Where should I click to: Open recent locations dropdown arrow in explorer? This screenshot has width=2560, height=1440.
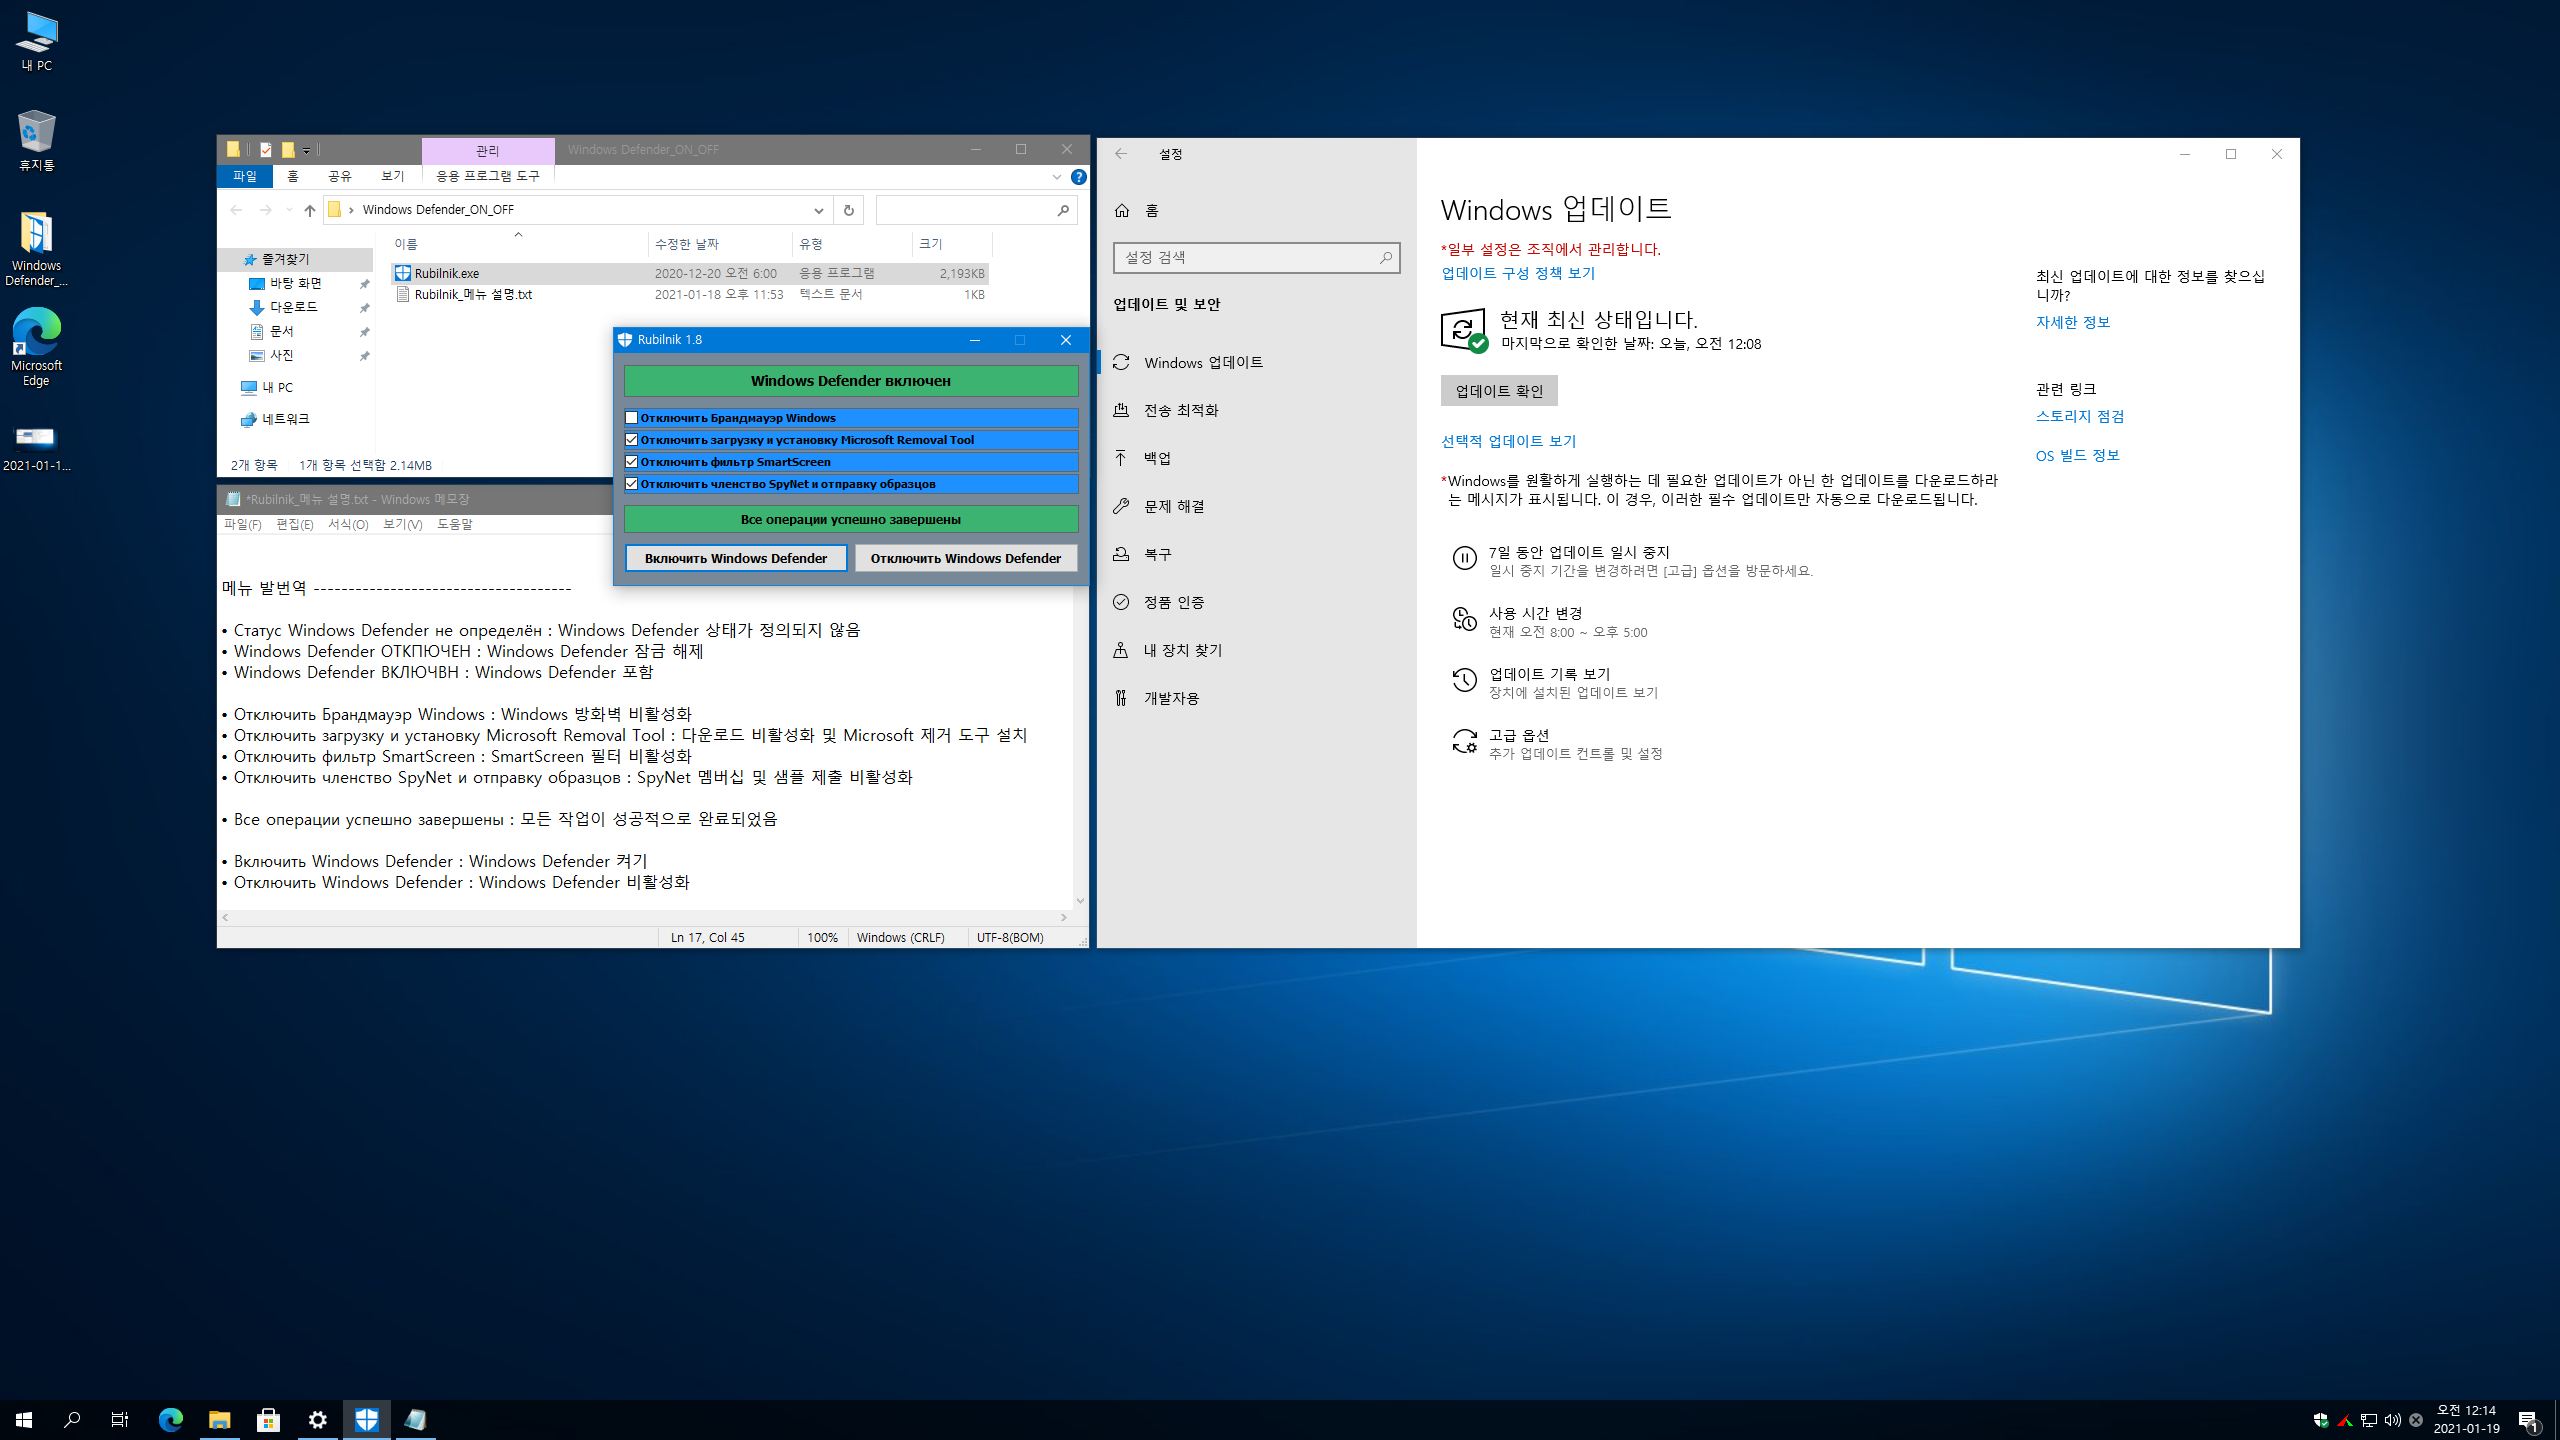289,210
